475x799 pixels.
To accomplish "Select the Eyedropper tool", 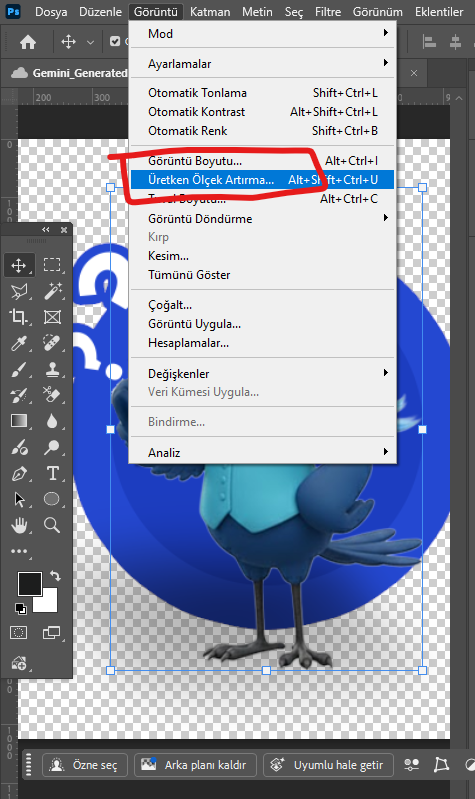I will point(19,343).
